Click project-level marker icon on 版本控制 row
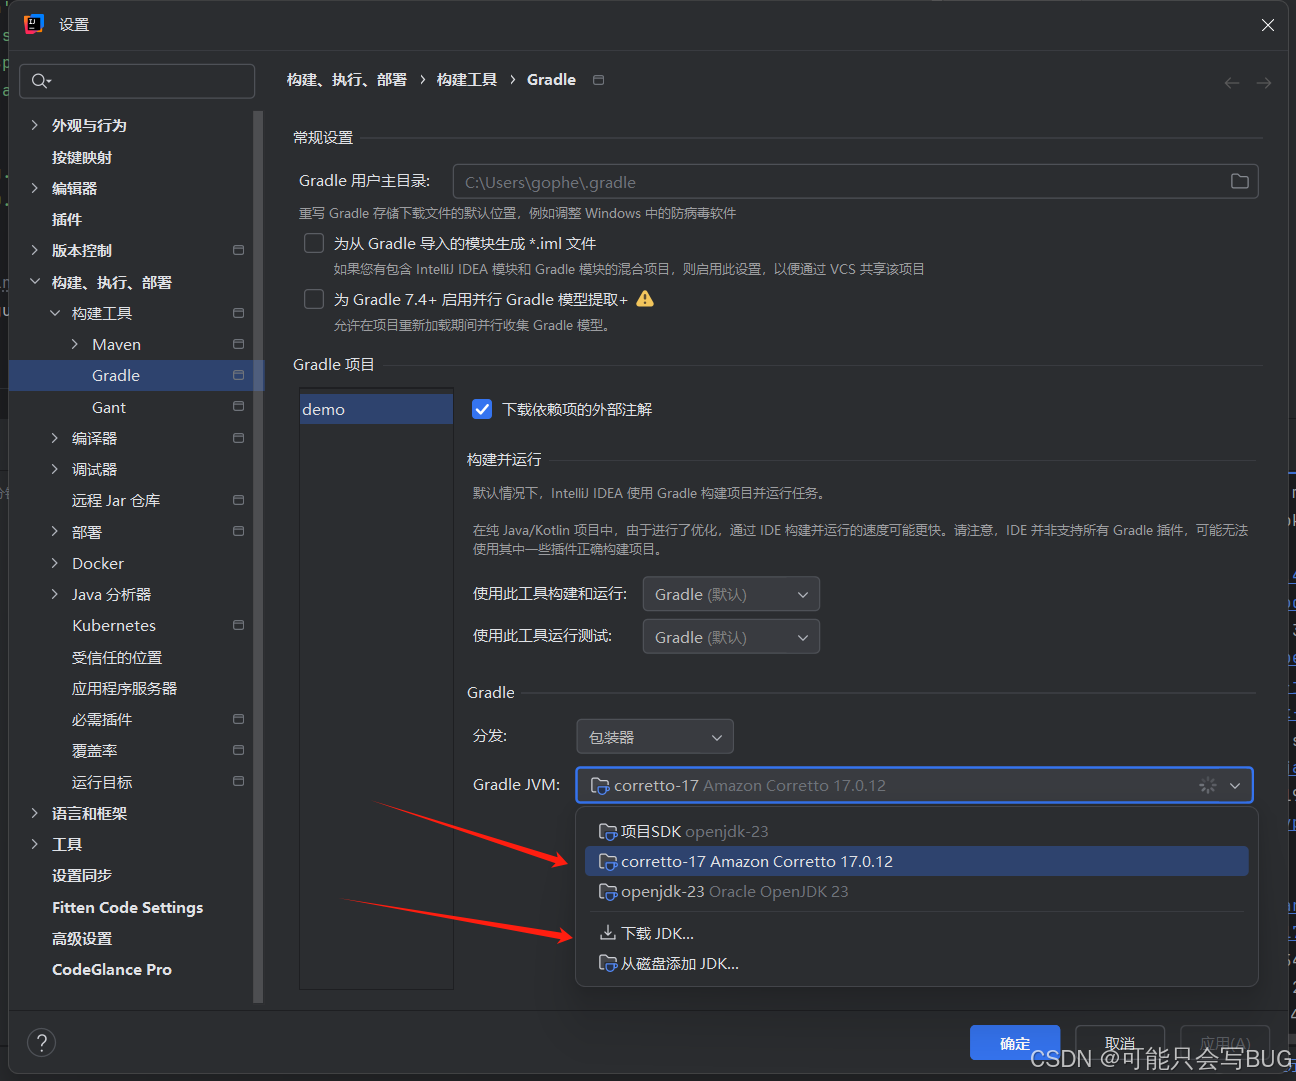1296x1081 pixels. (238, 250)
